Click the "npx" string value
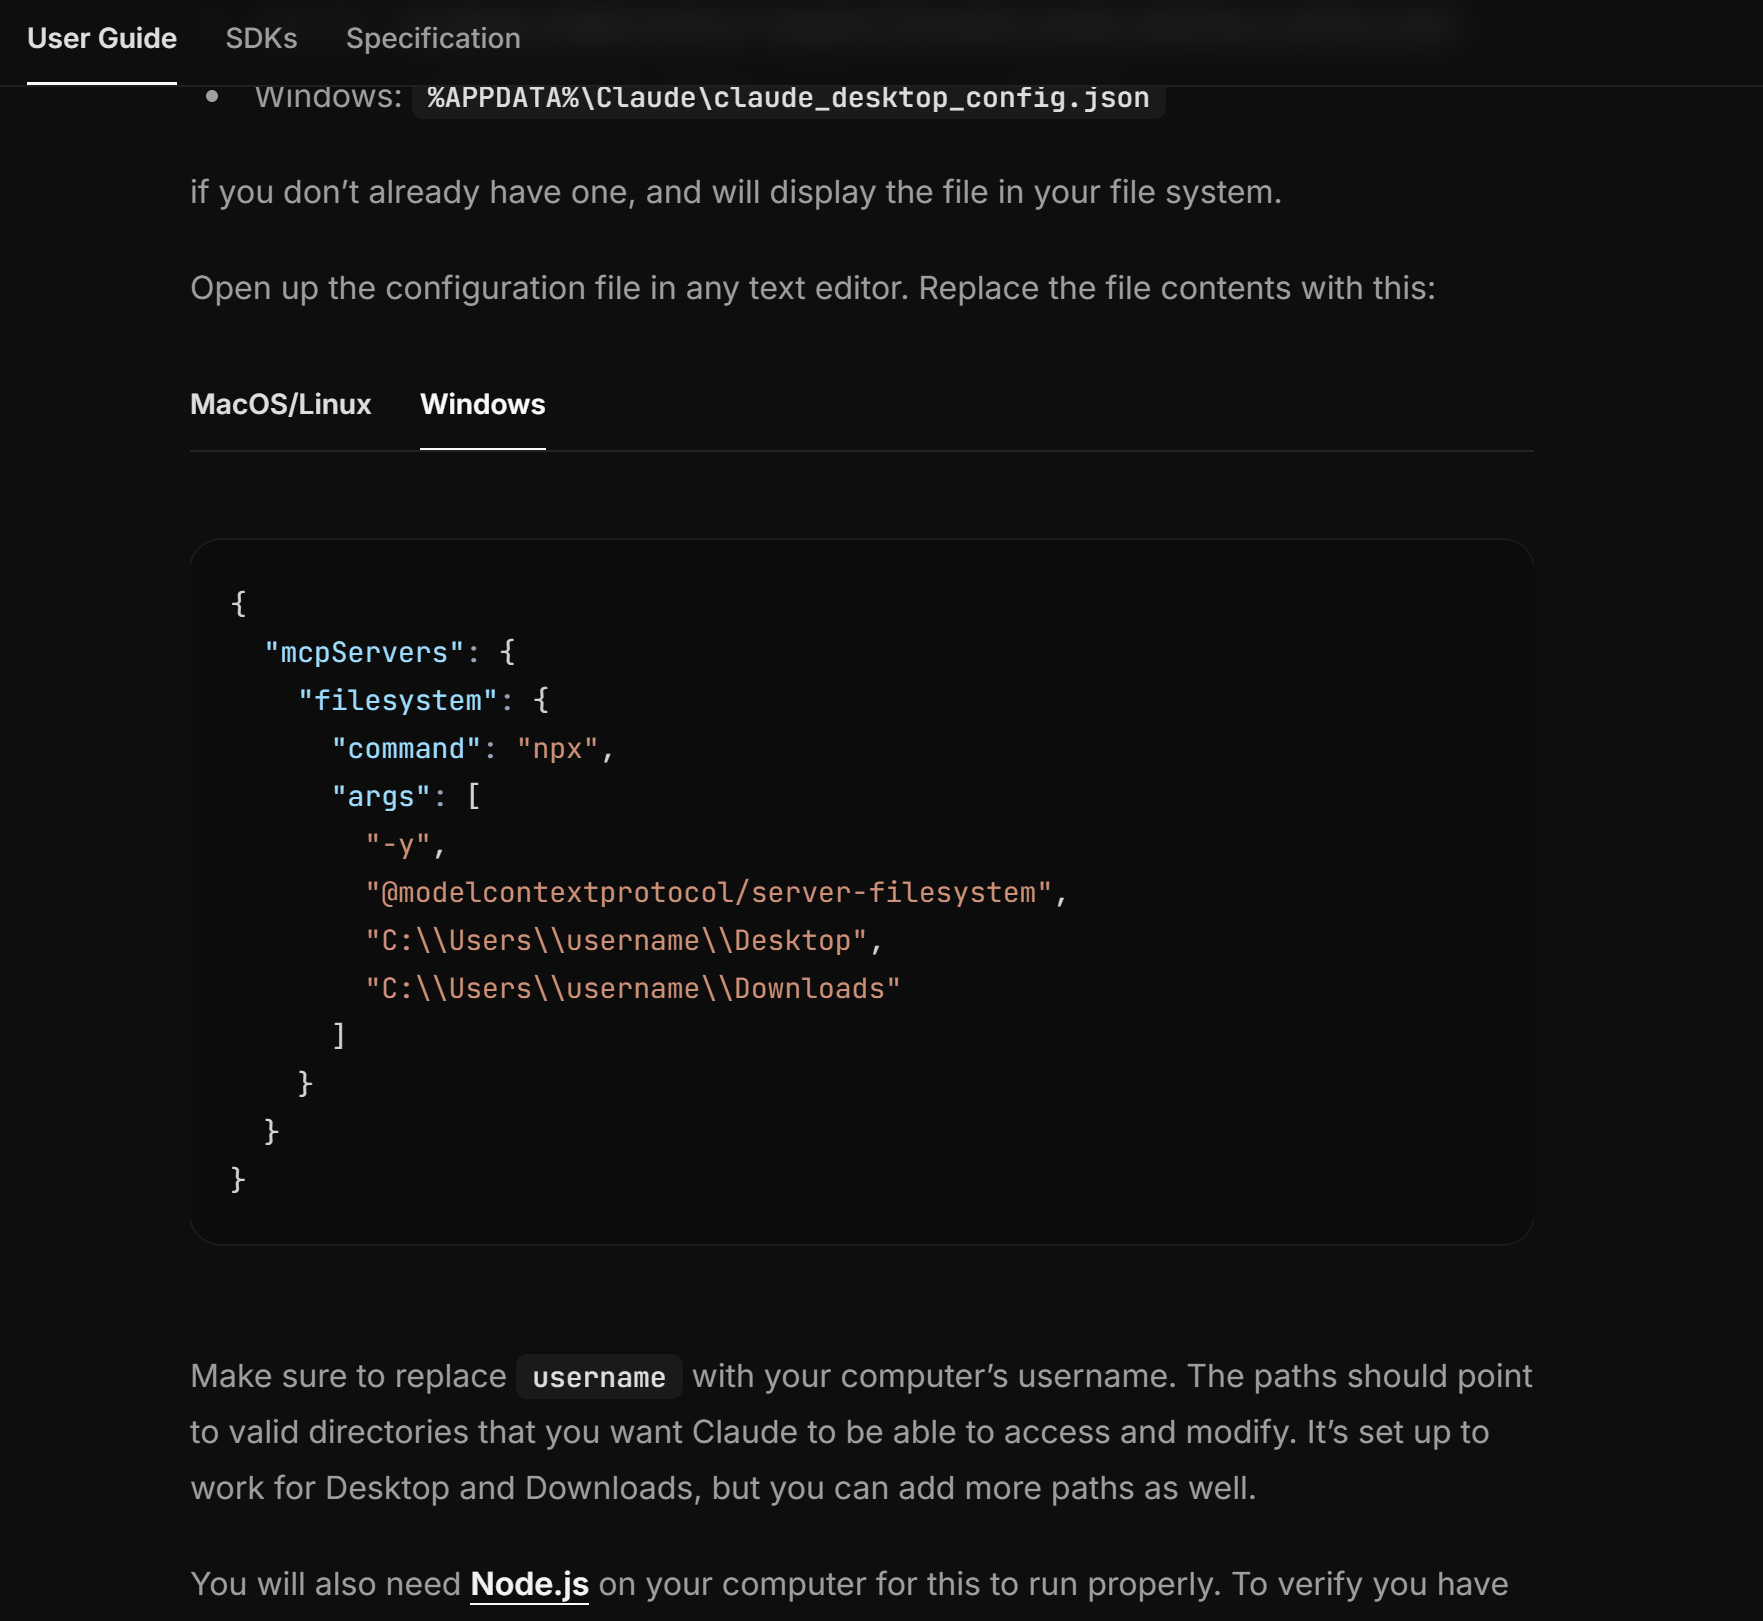1763x1621 pixels. (x=557, y=748)
